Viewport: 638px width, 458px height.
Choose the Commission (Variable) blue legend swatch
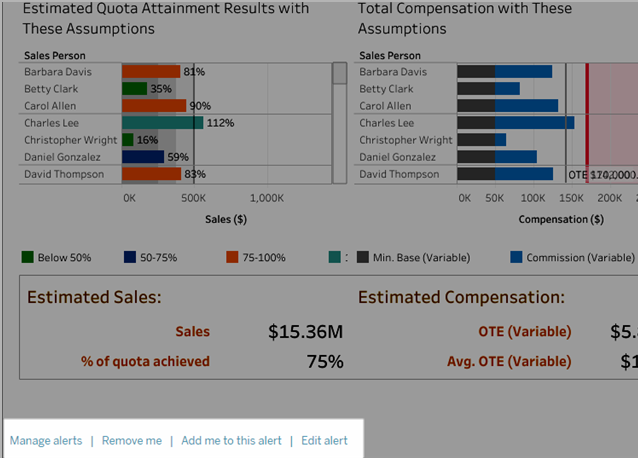516,257
